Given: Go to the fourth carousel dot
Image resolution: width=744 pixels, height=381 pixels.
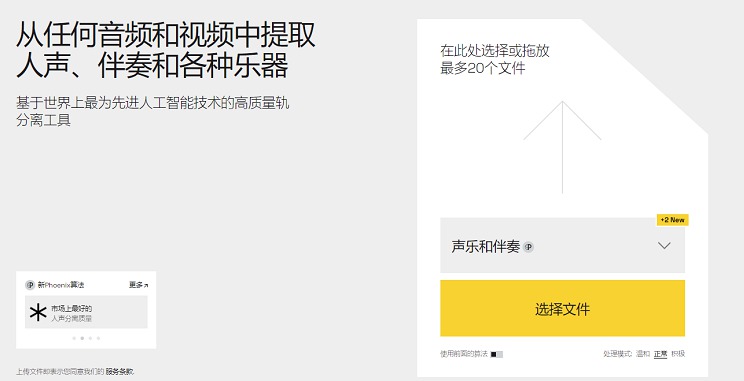Looking at the screenshot, I should pyautogui.click(x=98, y=338).
